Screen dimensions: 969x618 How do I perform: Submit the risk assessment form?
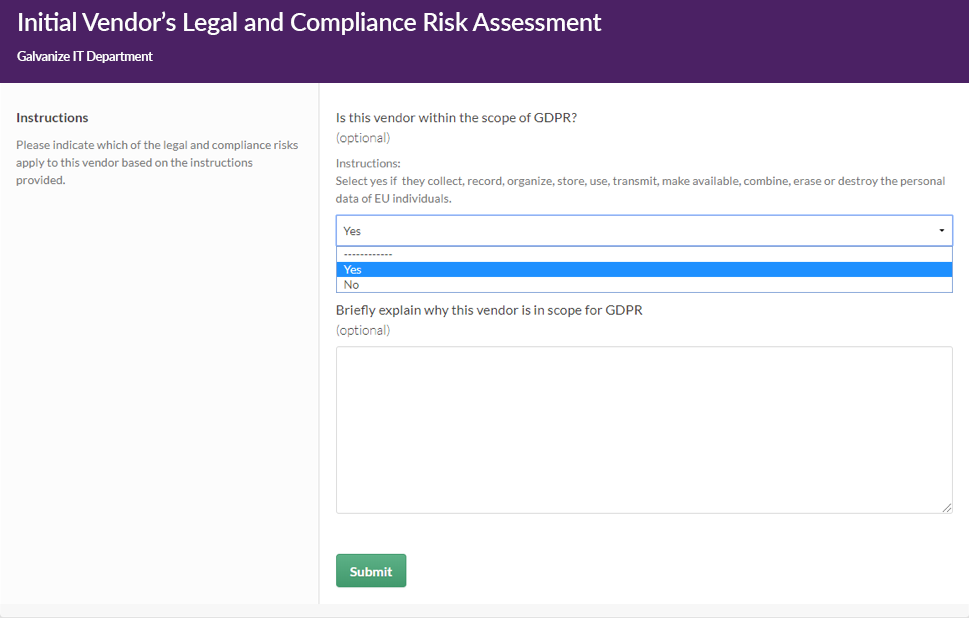pyautogui.click(x=371, y=570)
